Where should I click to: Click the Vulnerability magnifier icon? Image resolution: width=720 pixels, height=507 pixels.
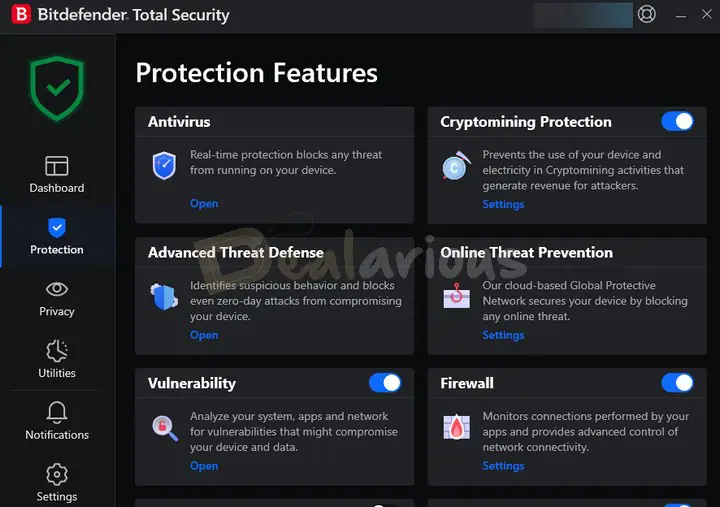[x=164, y=428]
